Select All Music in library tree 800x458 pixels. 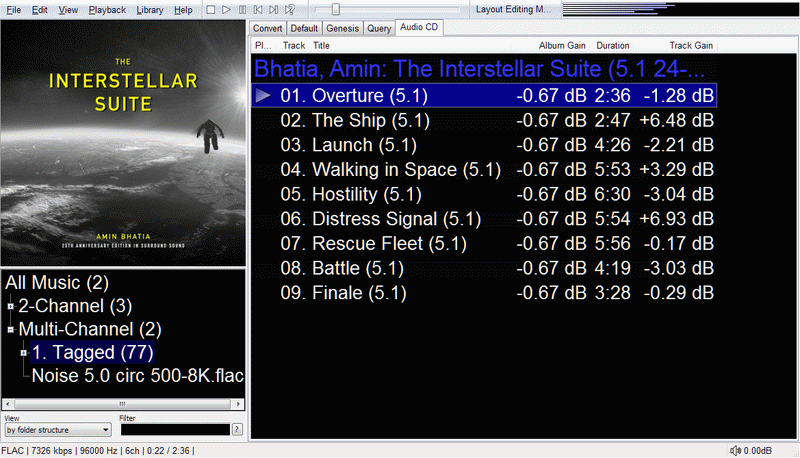[57, 283]
